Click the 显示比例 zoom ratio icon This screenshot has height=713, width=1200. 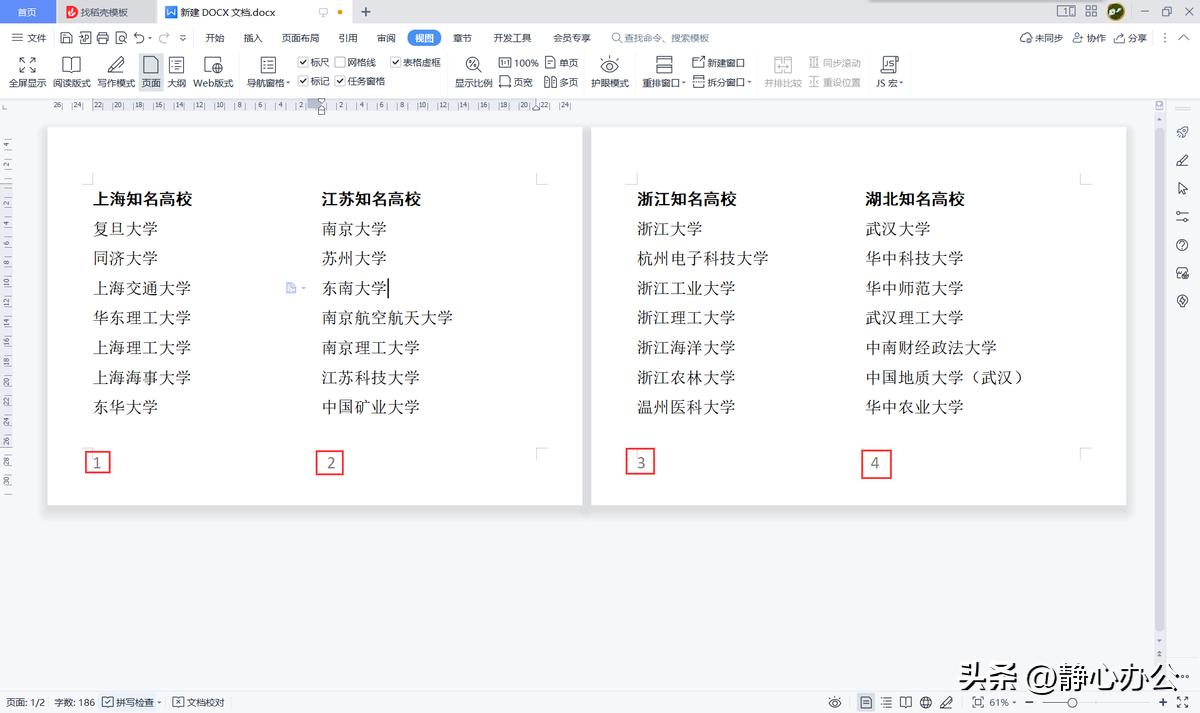[x=471, y=71]
